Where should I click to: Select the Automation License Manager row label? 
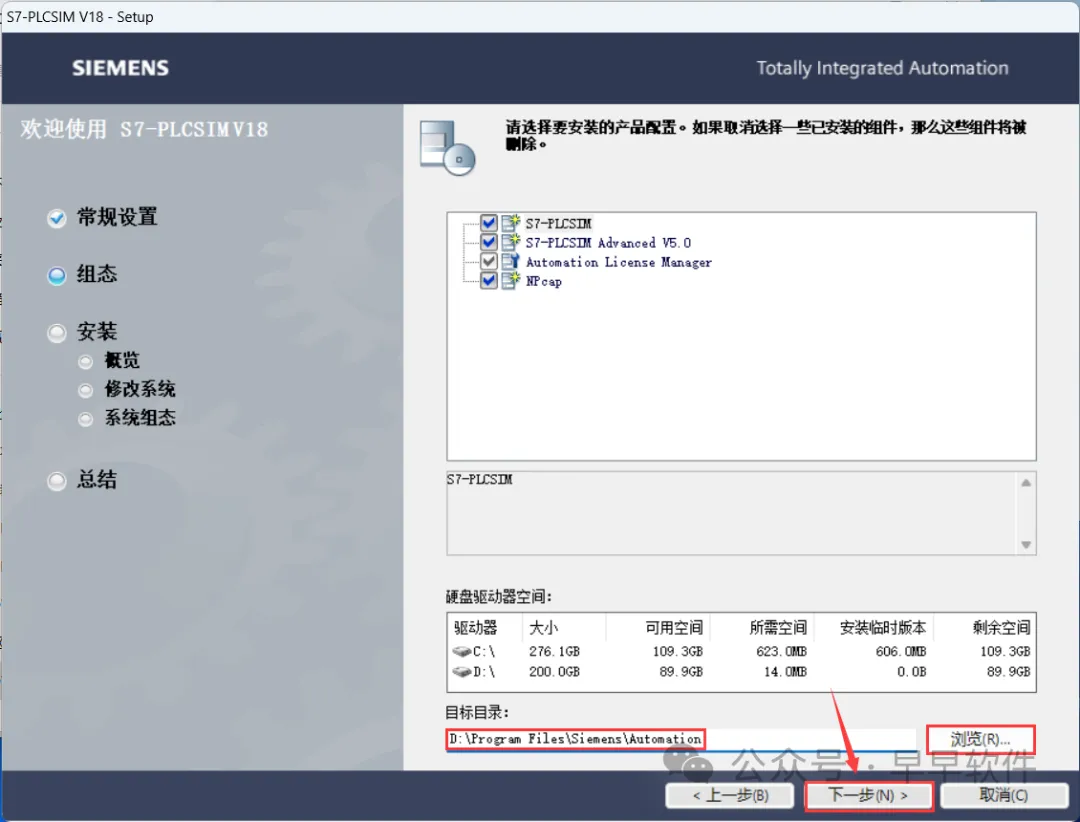(x=619, y=262)
